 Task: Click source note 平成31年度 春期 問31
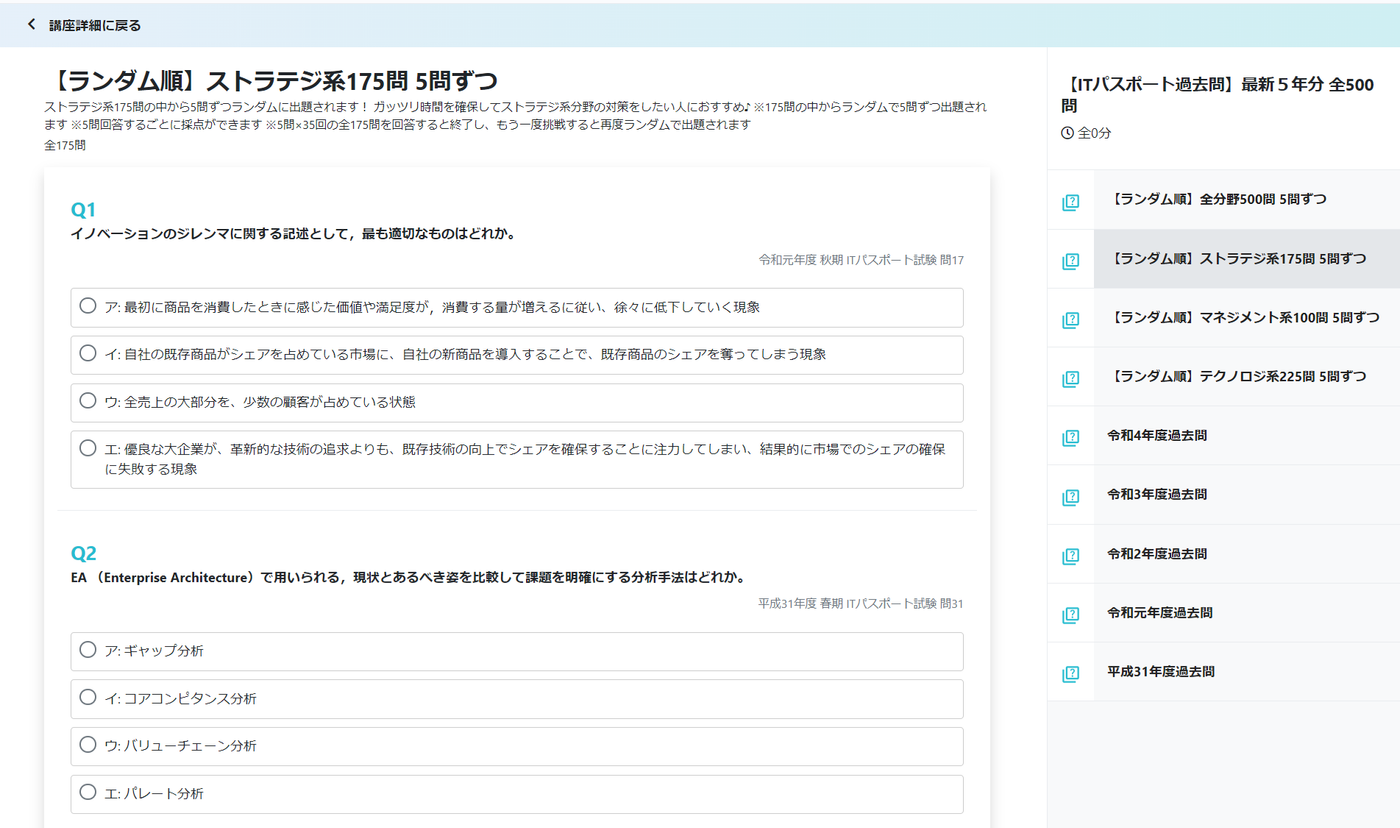tap(861, 604)
